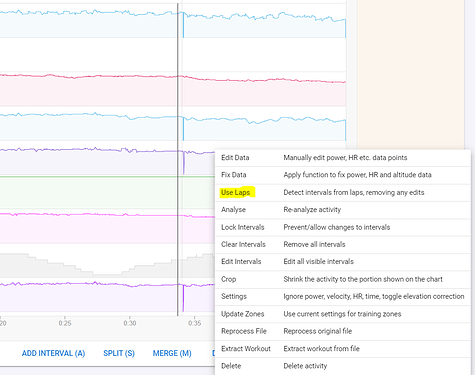Select Clear Intervals option

point(343,244)
